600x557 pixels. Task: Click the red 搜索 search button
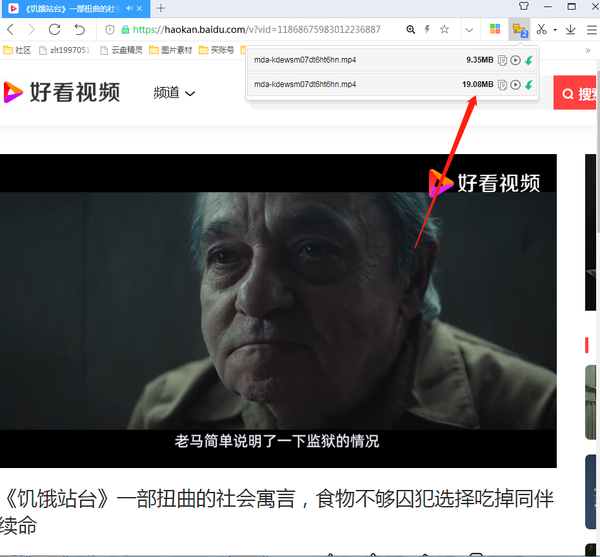[575, 93]
